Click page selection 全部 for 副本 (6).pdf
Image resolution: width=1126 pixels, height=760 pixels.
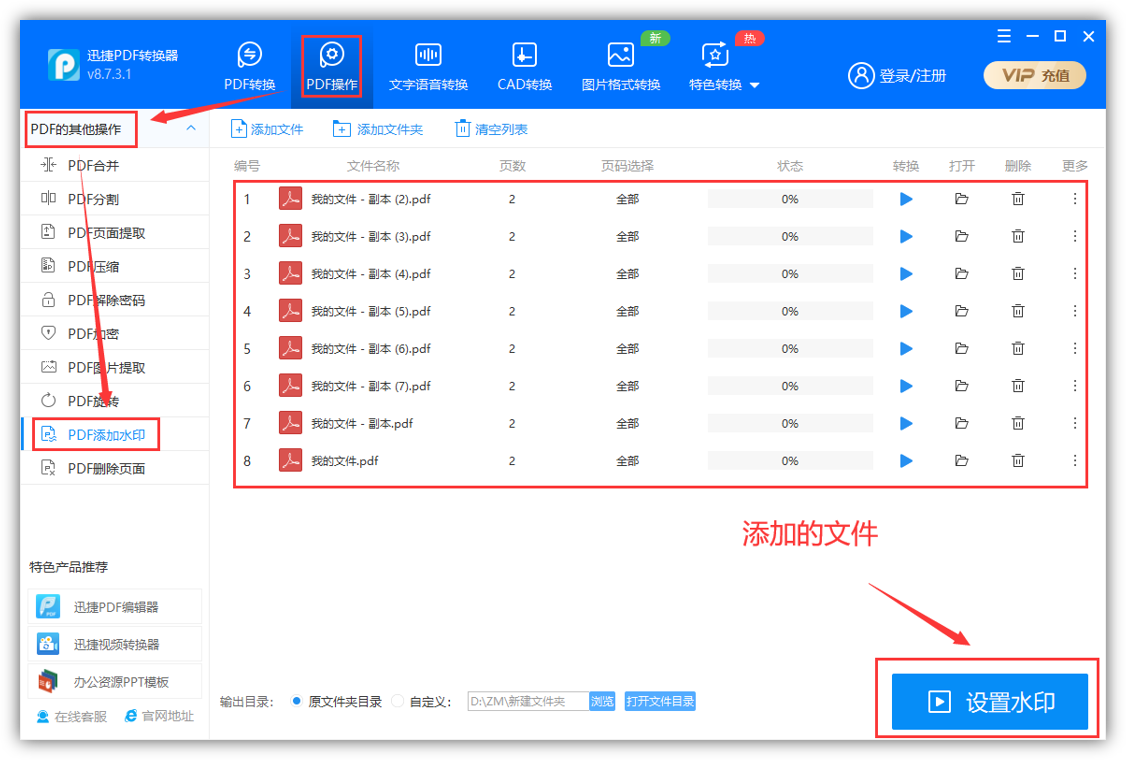pyautogui.click(x=627, y=348)
